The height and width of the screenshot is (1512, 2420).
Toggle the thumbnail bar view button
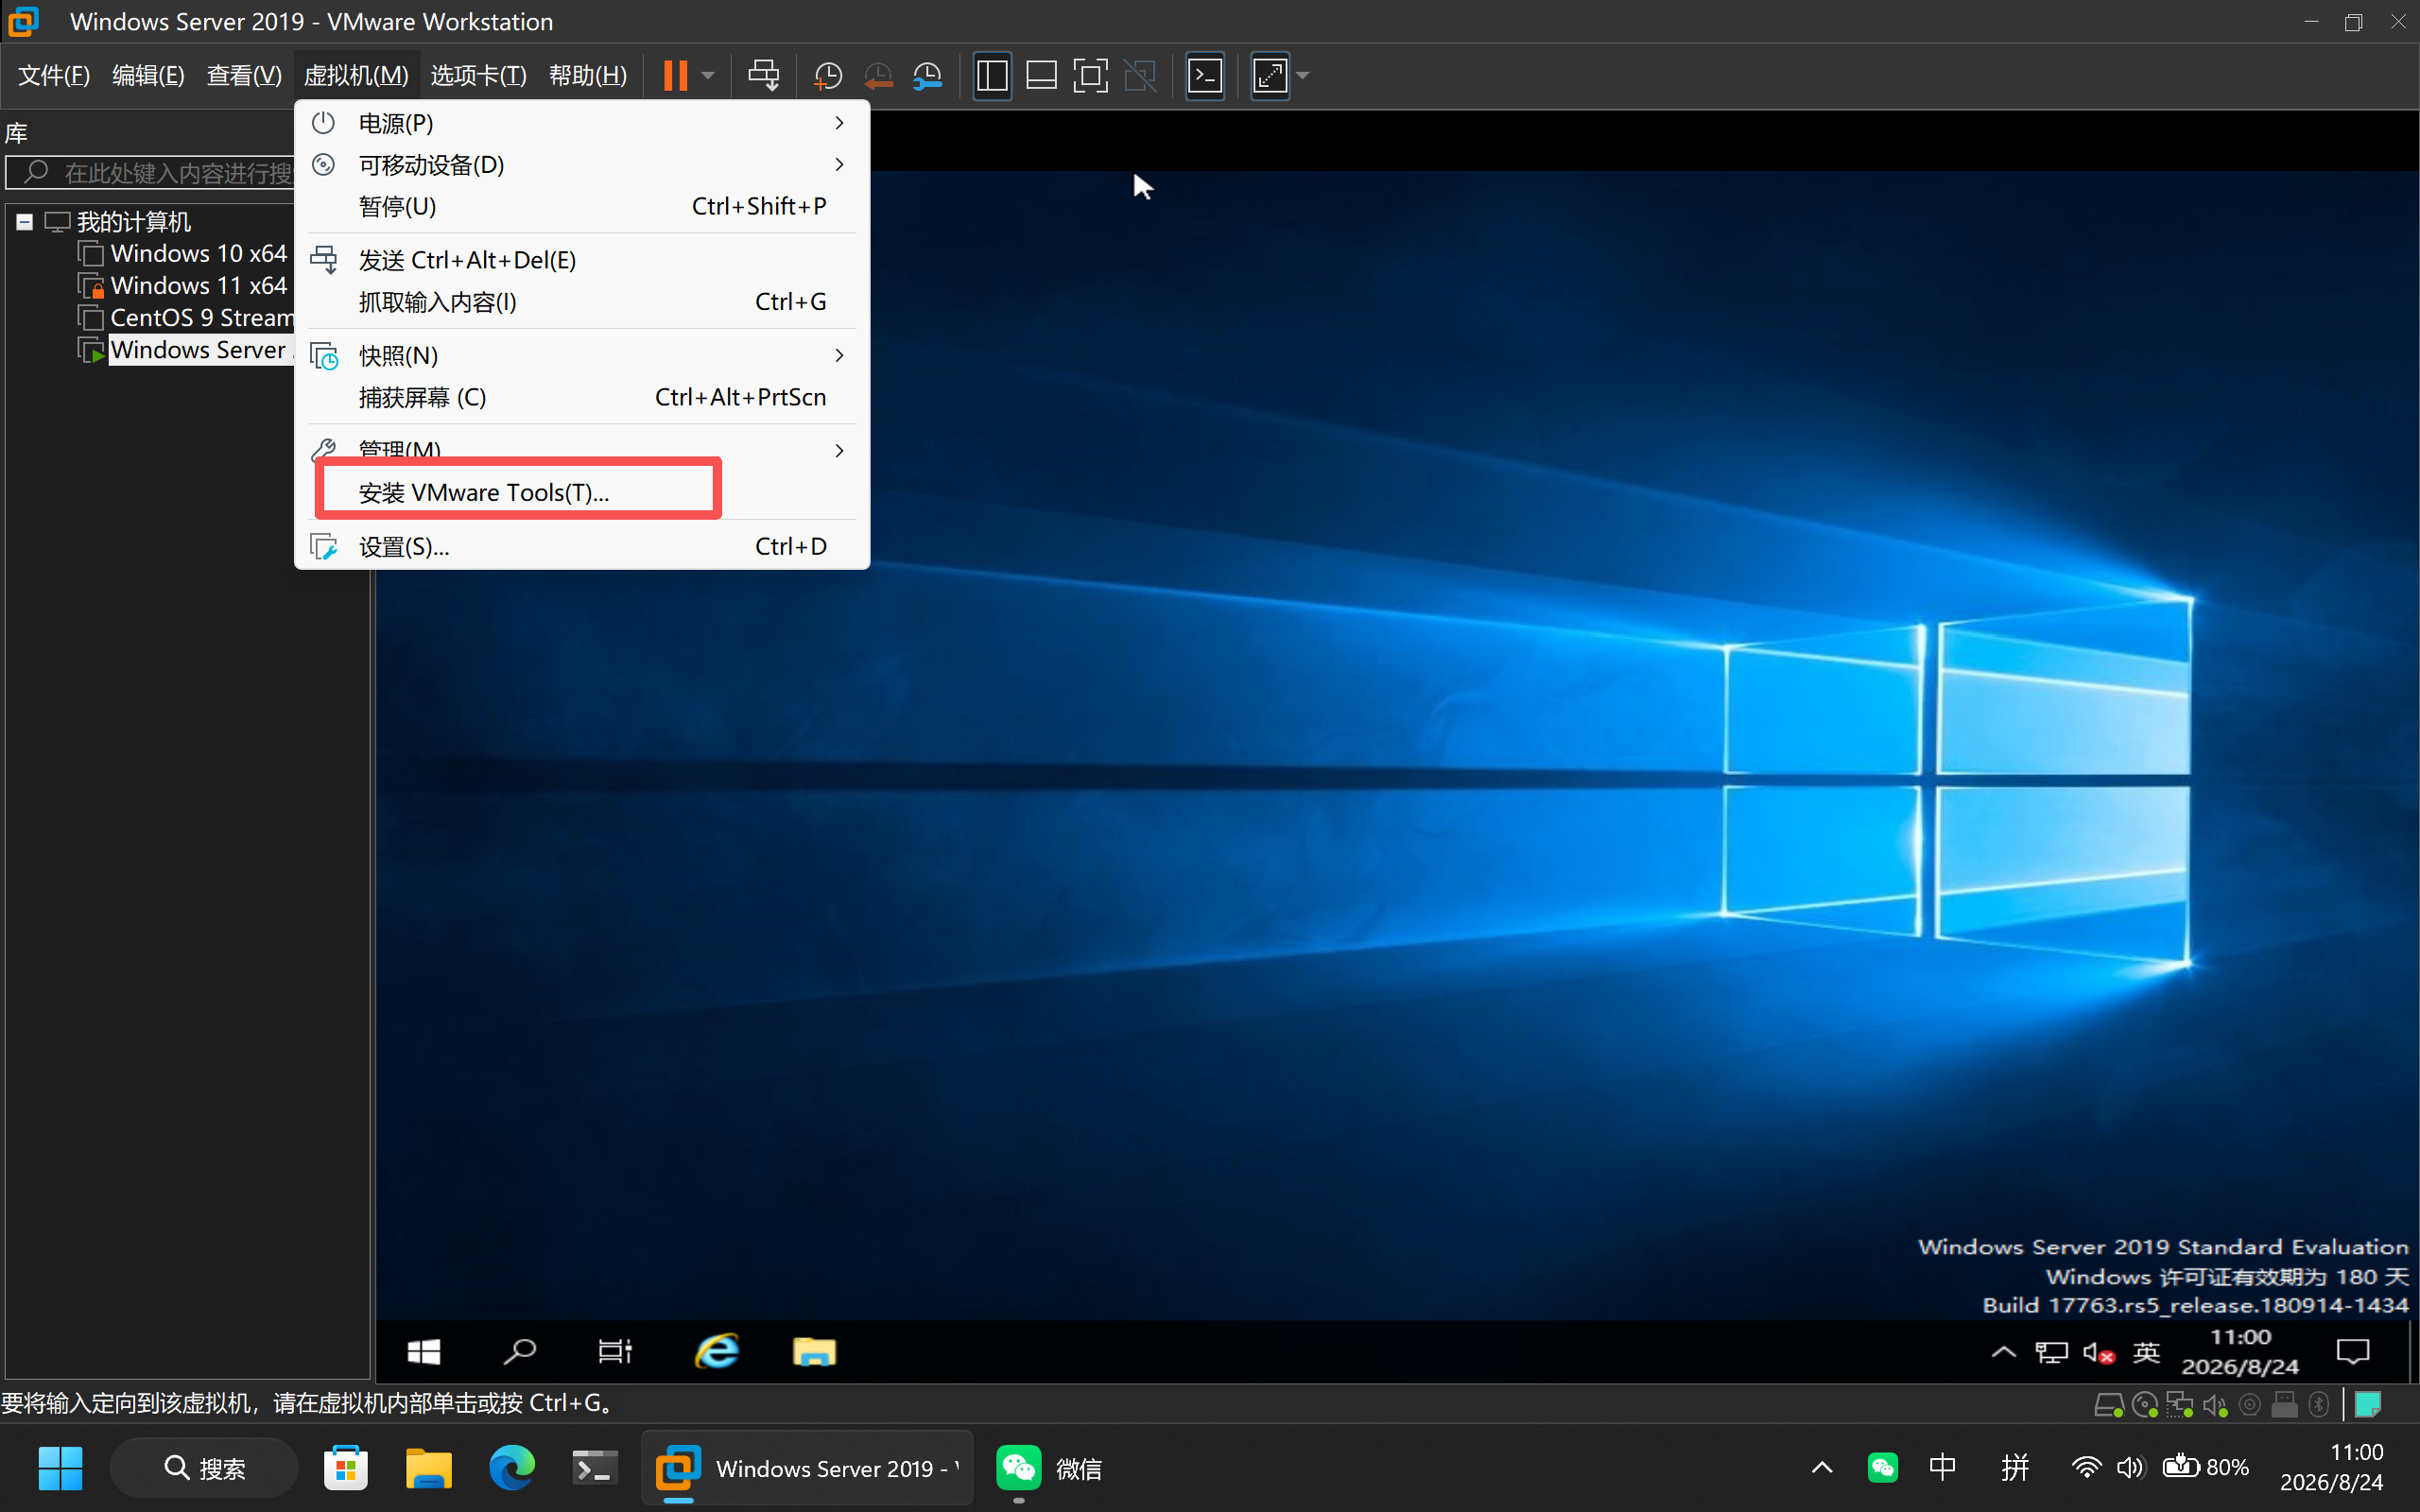(1041, 75)
